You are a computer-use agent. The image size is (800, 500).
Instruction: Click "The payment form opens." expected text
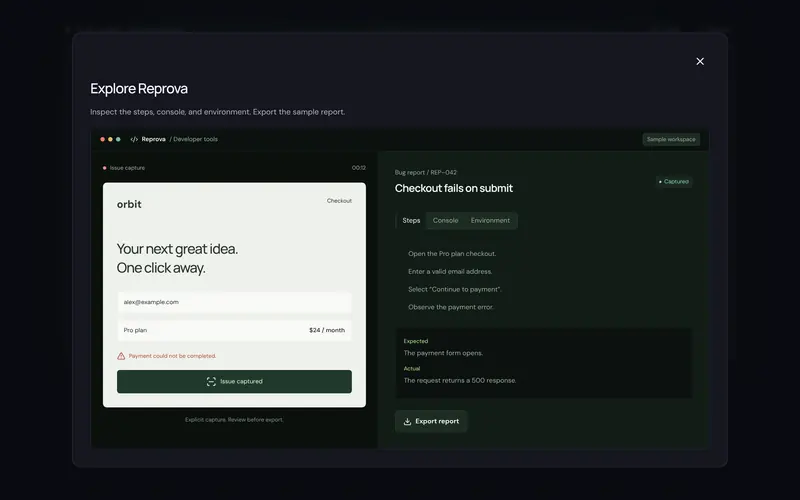[443, 353]
